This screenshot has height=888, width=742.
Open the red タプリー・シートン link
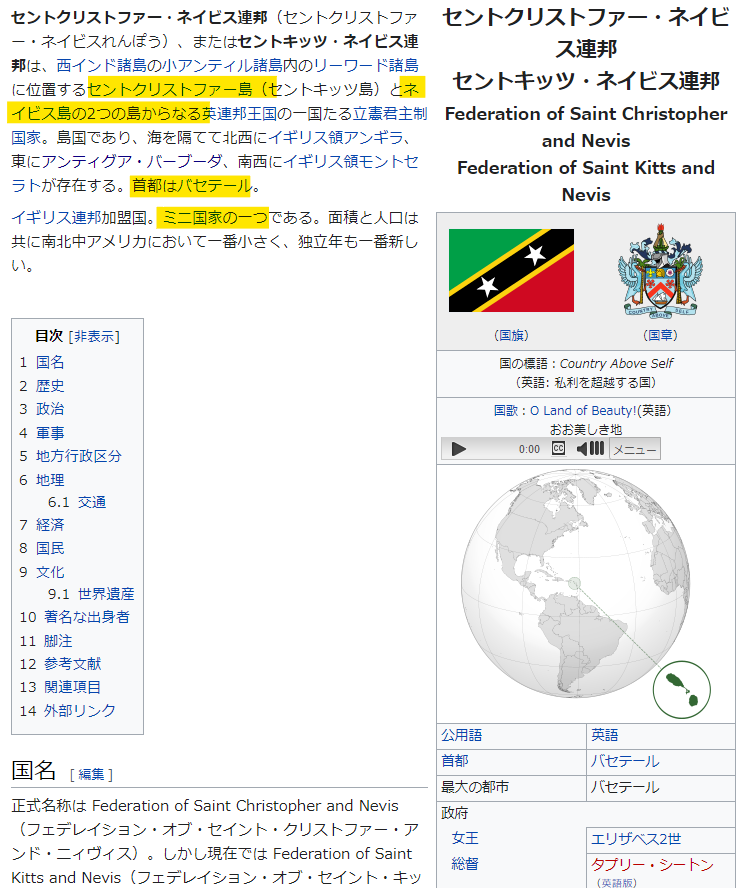[x=652, y=864]
